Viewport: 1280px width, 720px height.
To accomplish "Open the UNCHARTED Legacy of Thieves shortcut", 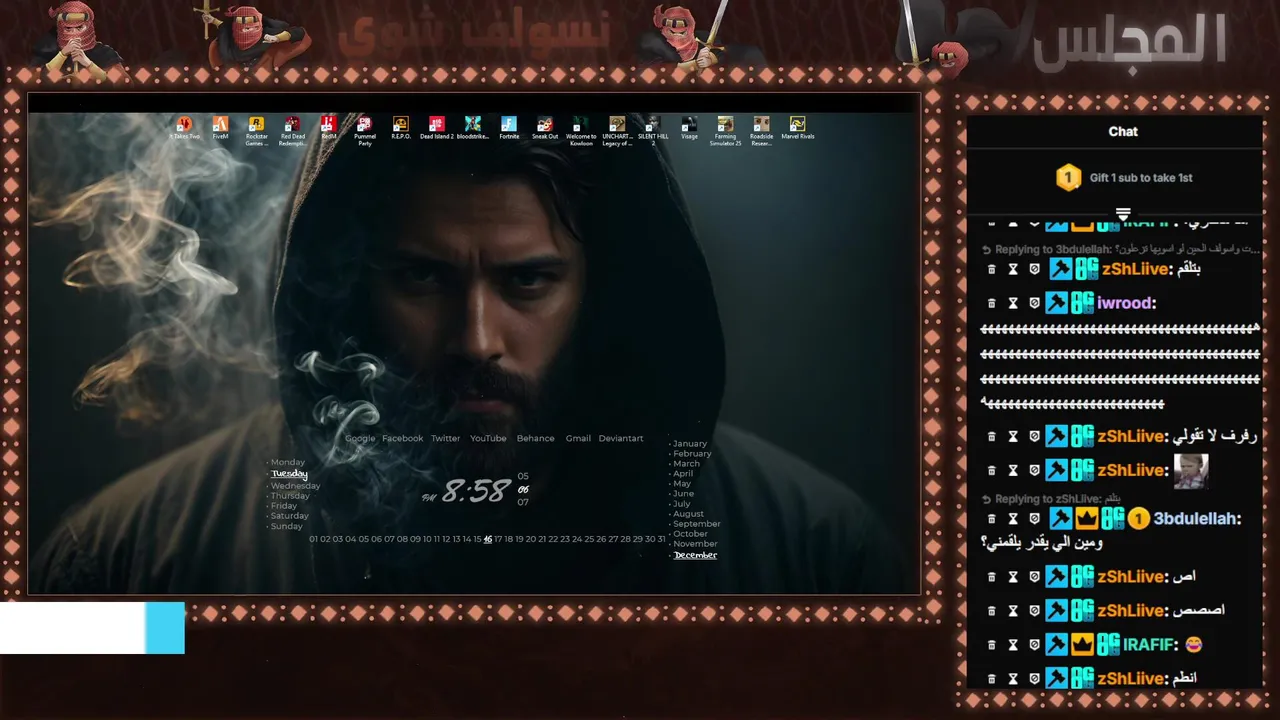I will pos(617,130).
